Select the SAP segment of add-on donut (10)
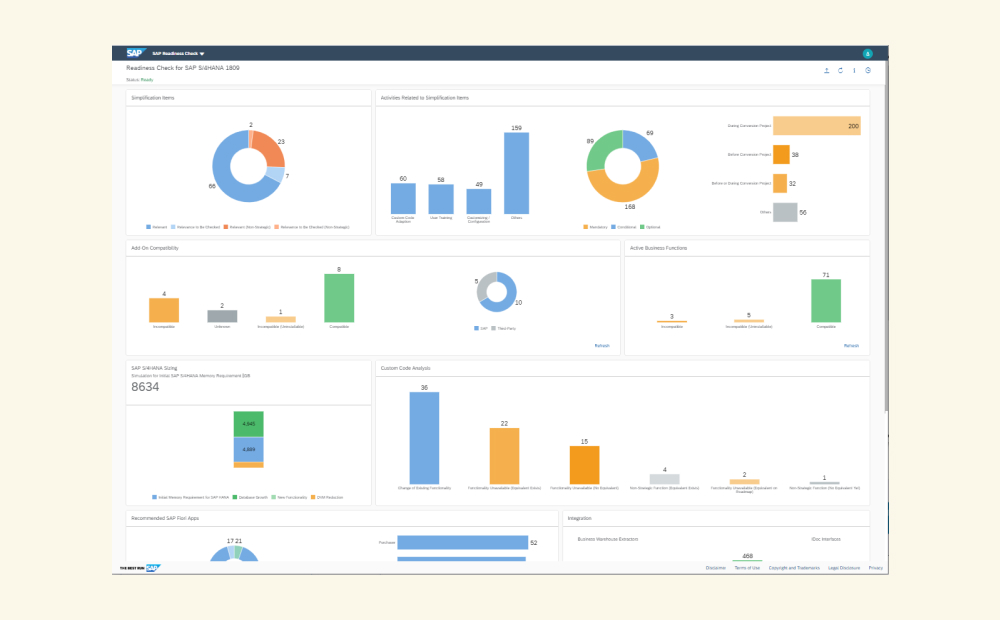Image resolution: width=1000 pixels, height=620 pixels. (508, 300)
